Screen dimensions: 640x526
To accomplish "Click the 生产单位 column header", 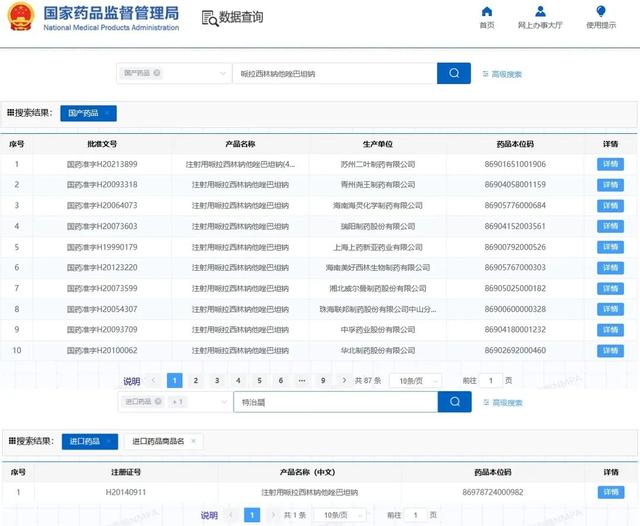I will [x=378, y=144].
